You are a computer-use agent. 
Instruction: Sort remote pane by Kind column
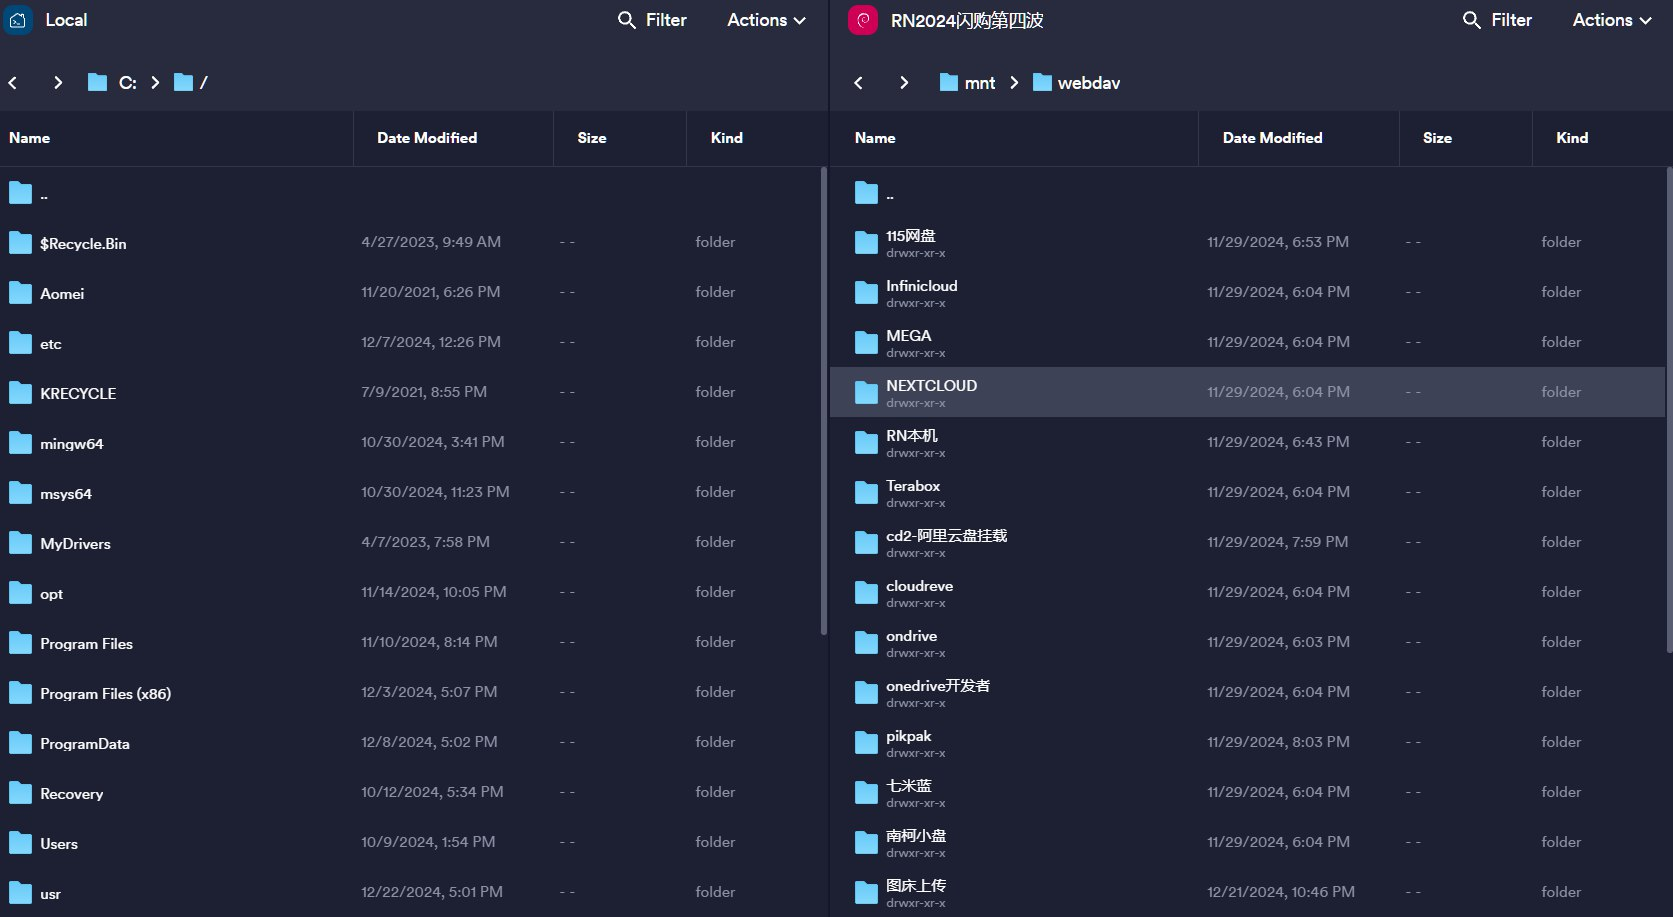coord(1572,138)
